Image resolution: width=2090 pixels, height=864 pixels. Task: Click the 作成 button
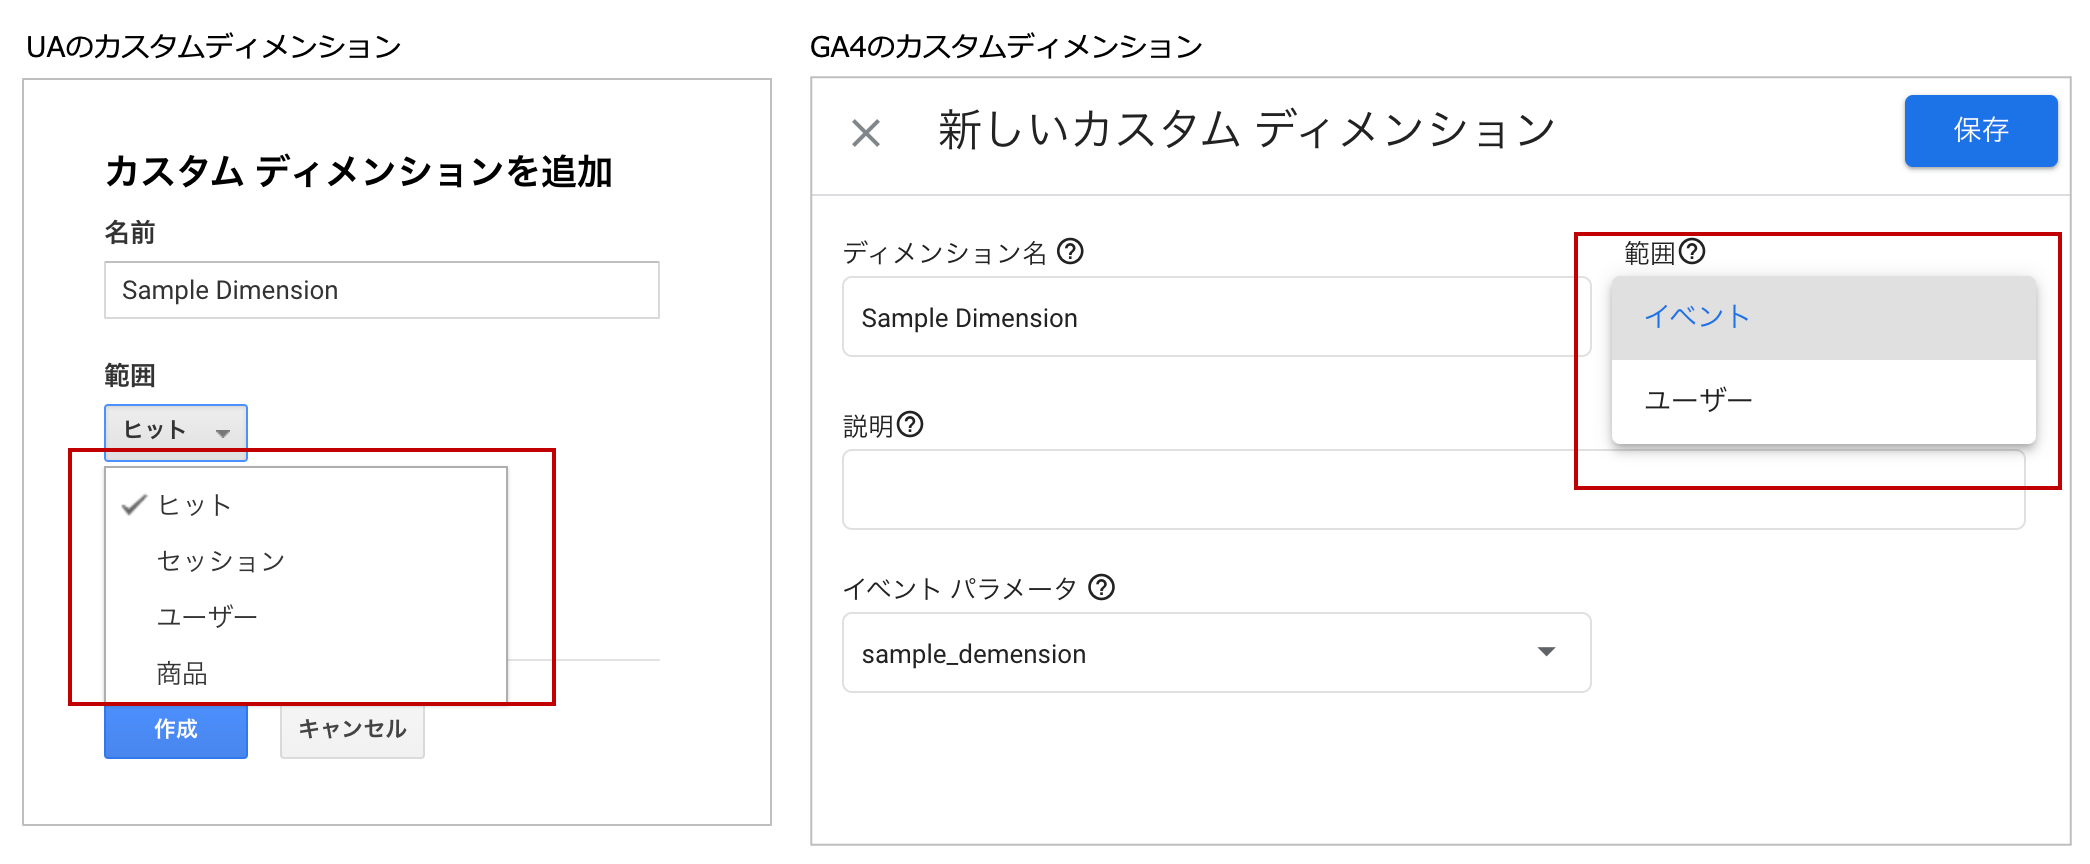[x=175, y=730]
